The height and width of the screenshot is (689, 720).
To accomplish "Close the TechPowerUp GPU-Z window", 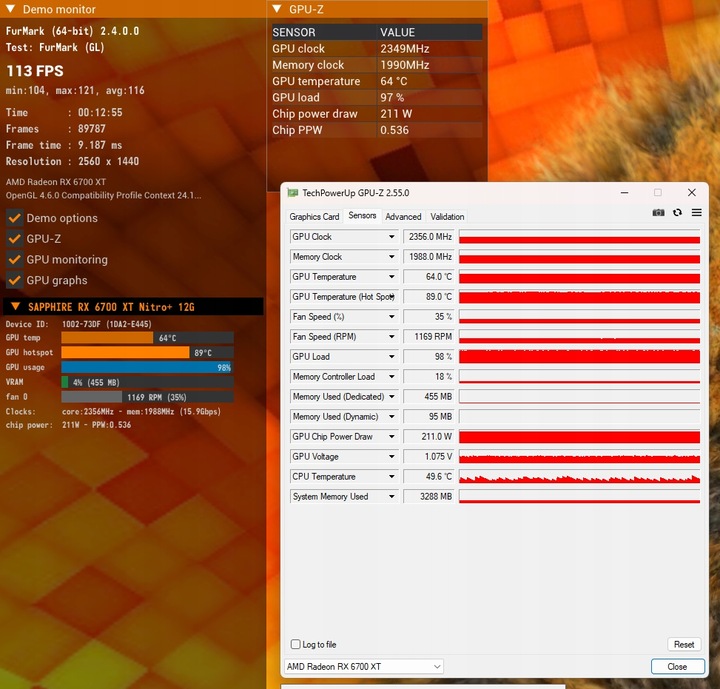I will click(x=692, y=193).
